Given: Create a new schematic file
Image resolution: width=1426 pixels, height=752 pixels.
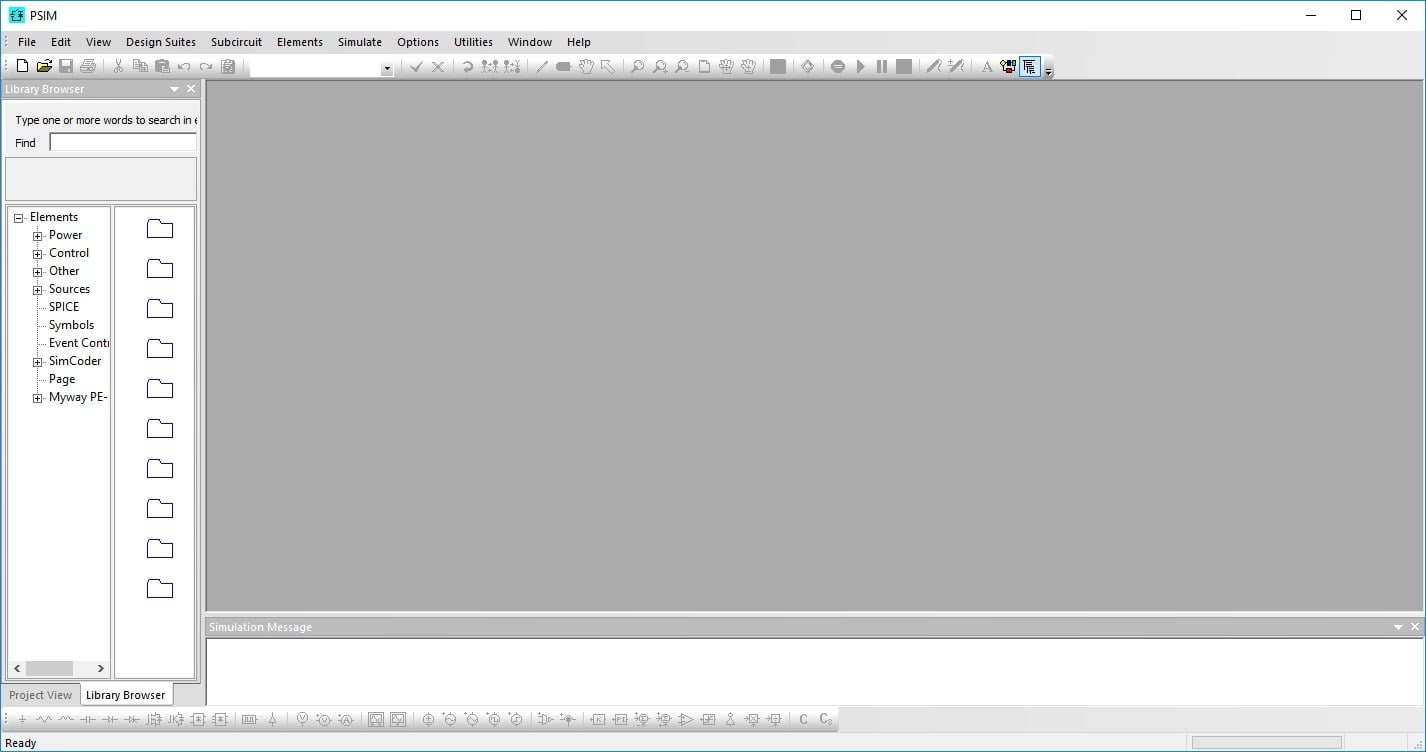Looking at the screenshot, I should tap(22, 66).
